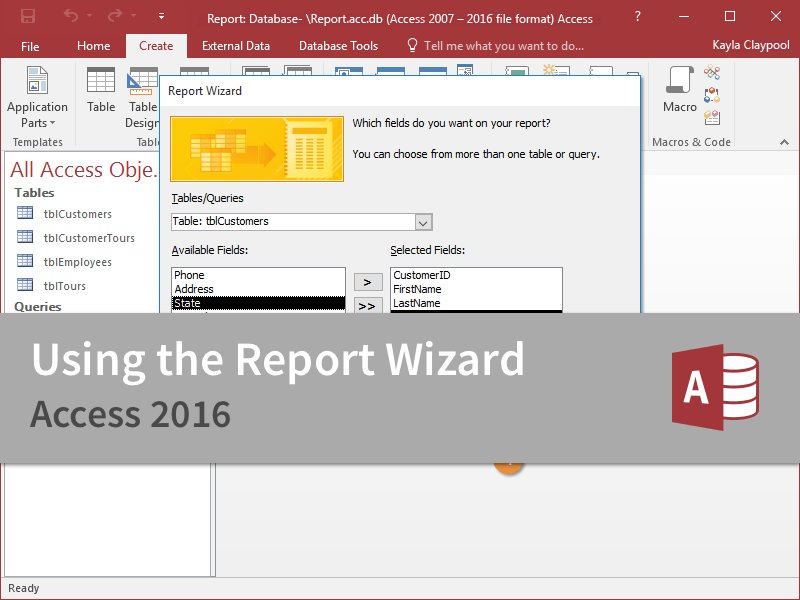
Task: Click the tblEmployees table icon
Action: [x=25, y=261]
